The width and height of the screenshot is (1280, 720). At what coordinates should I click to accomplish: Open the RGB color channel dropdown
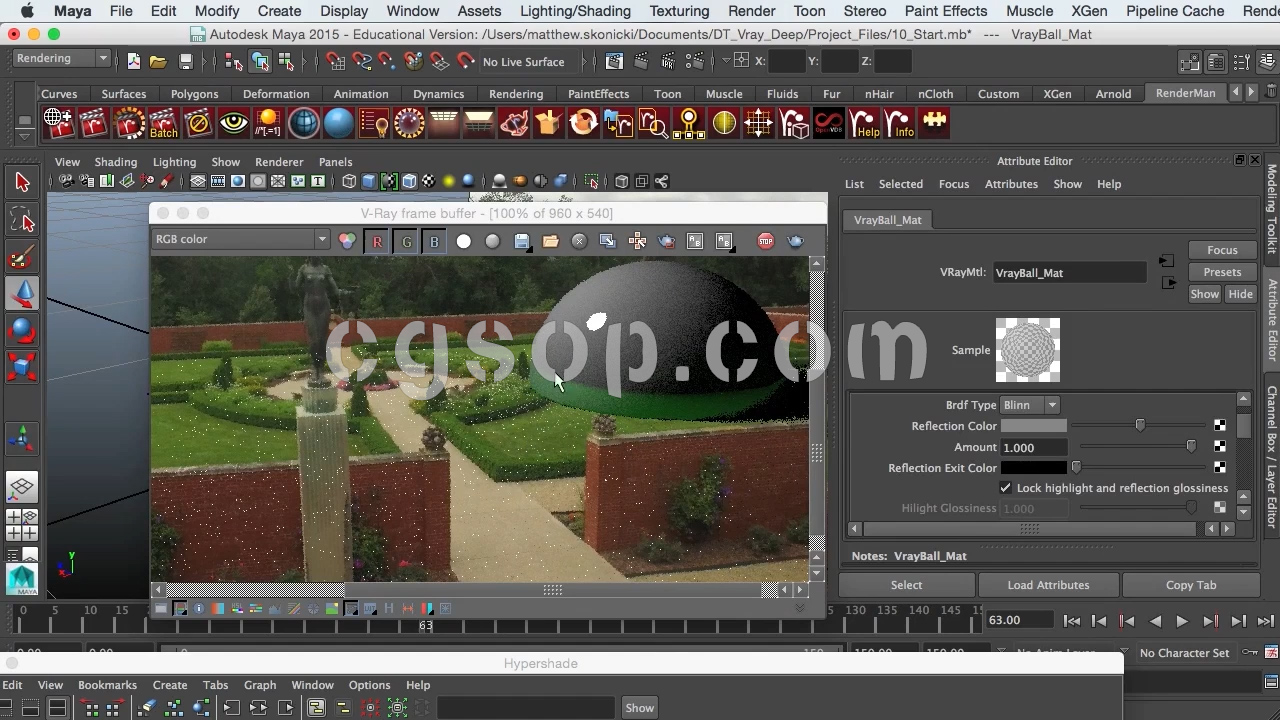(240, 240)
